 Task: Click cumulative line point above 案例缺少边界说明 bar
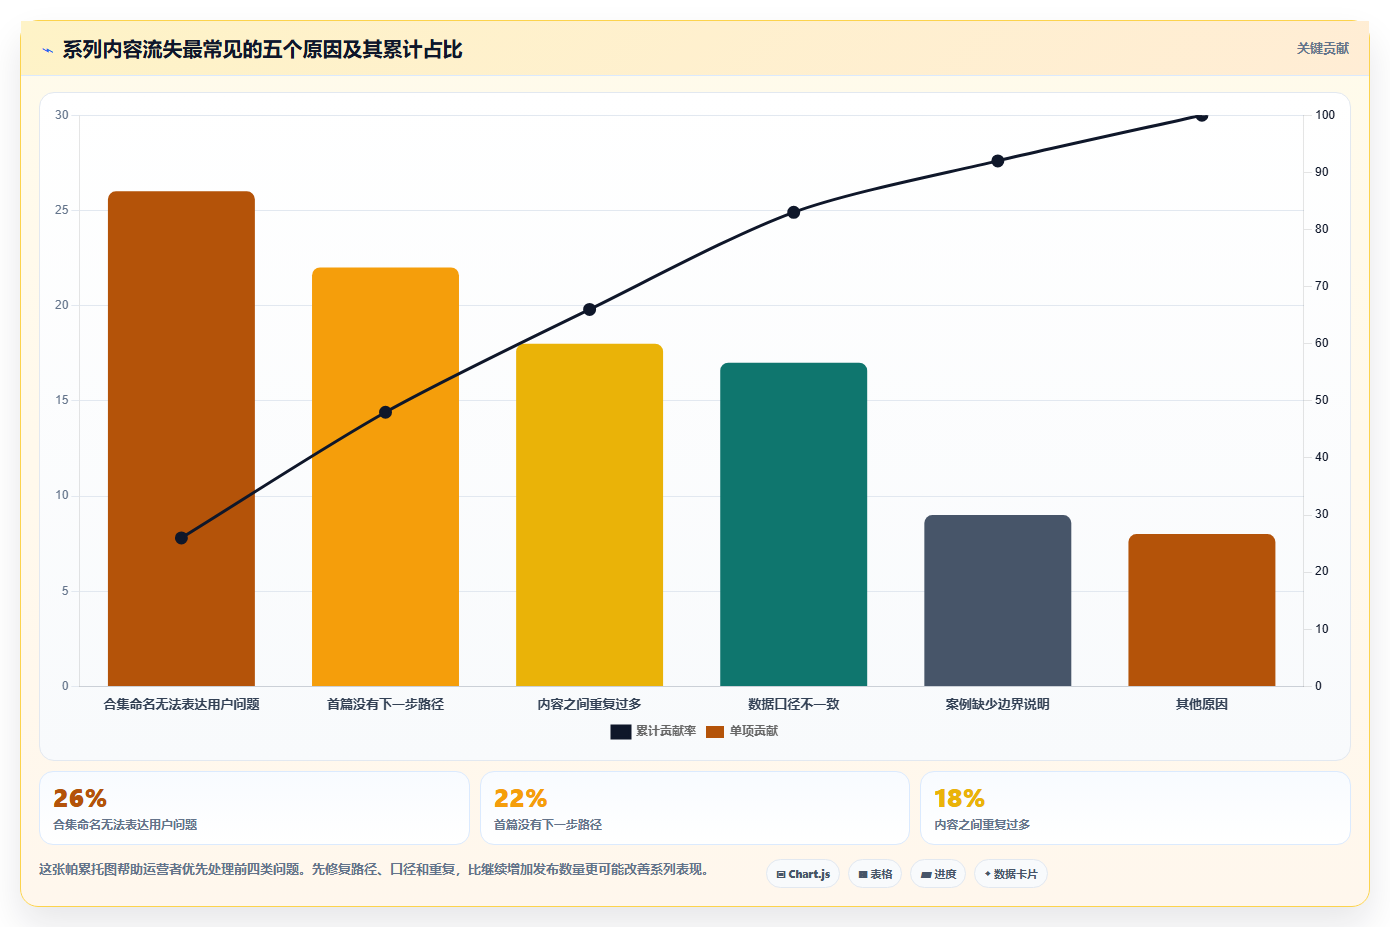click(997, 161)
